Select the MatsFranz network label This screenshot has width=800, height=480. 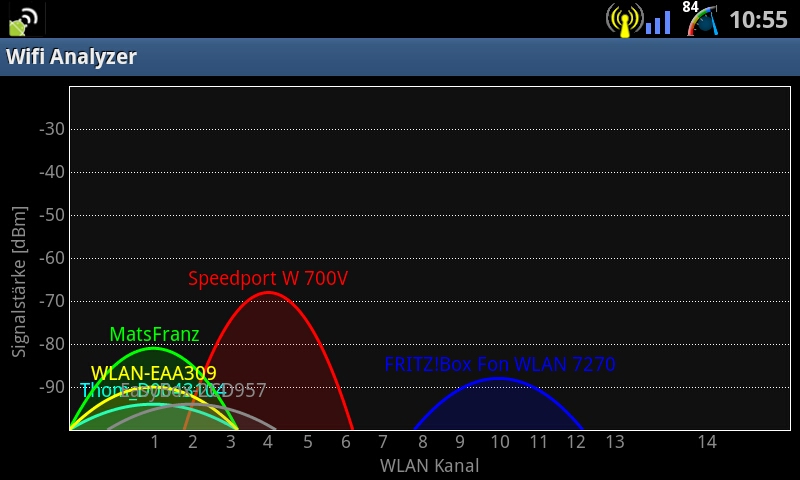(x=154, y=334)
